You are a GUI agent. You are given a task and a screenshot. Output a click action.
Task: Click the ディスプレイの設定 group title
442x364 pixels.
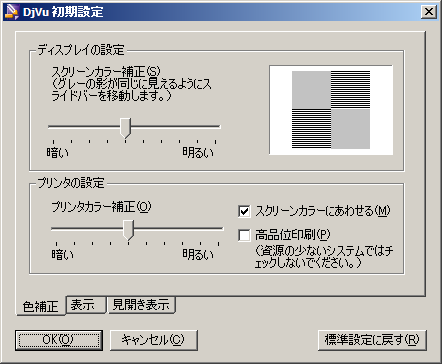(x=81, y=50)
